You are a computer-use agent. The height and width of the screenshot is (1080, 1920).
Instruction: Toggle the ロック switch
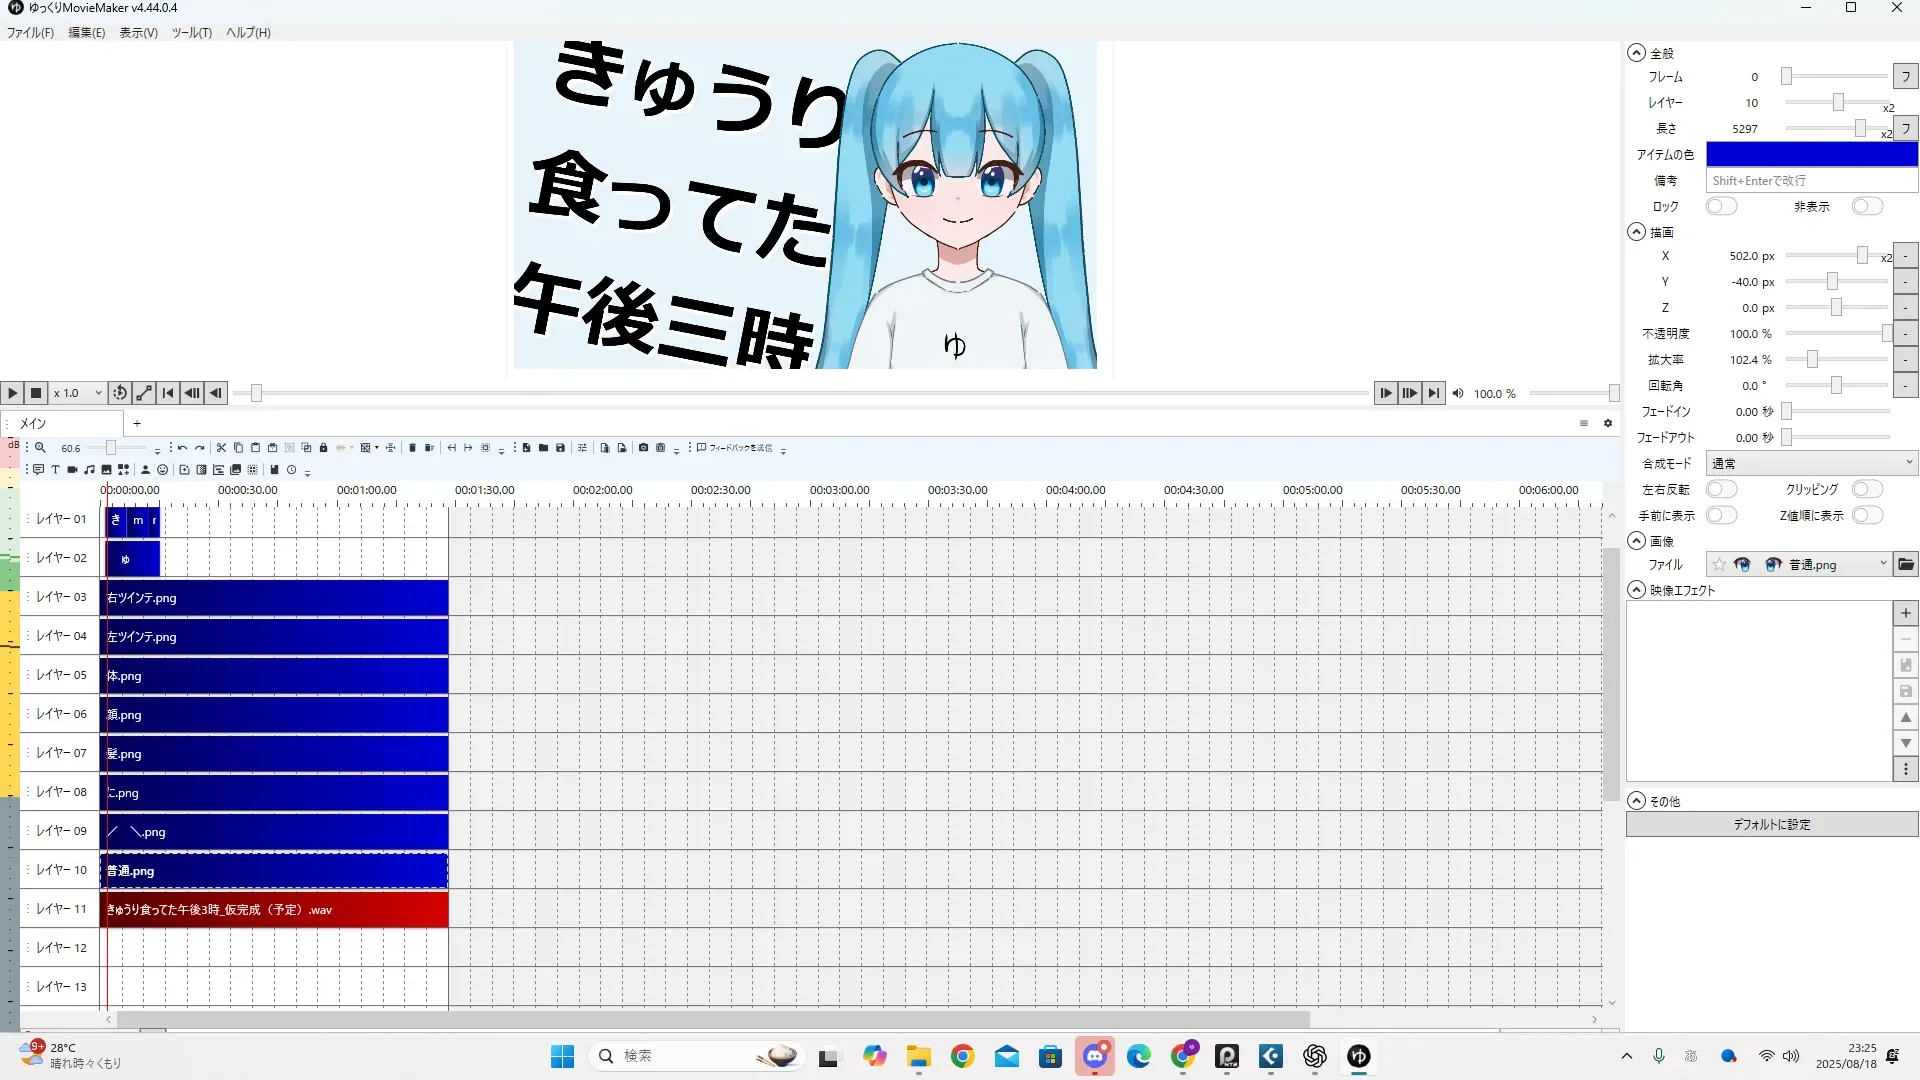tap(1721, 206)
